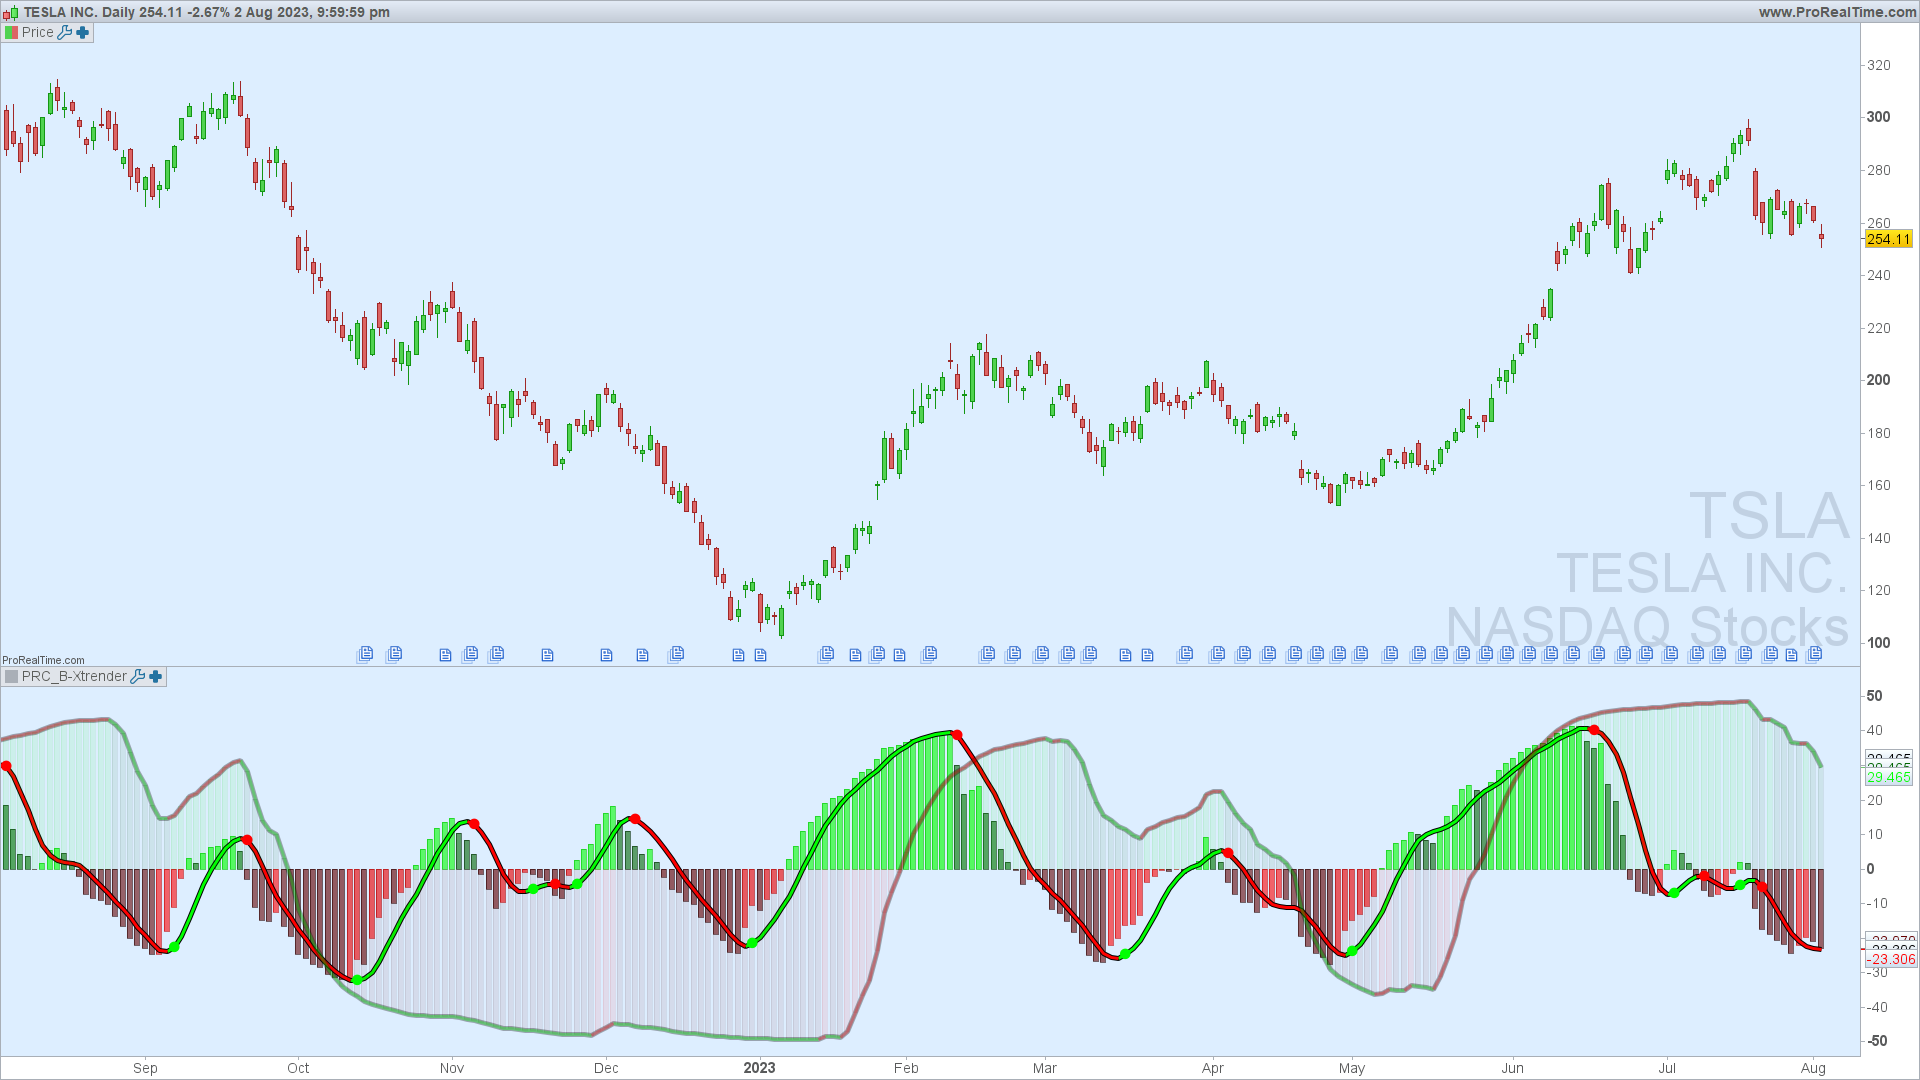Click the candlestick icon in the title bar
This screenshot has width=1920, height=1080.
click(x=12, y=12)
